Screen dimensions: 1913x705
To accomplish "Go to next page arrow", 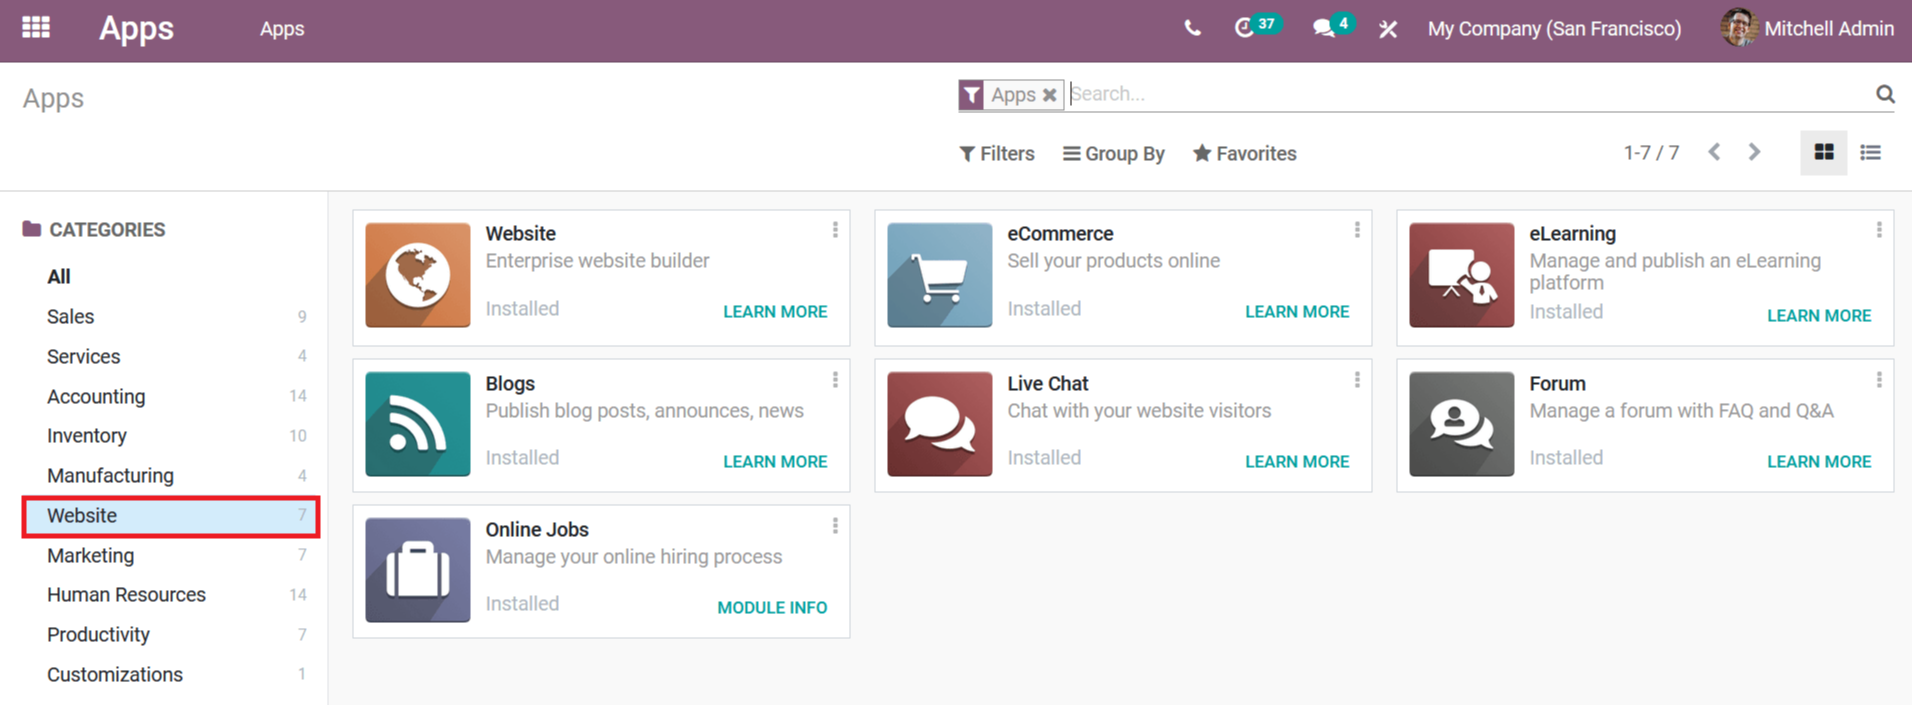I will (1754, 152).
